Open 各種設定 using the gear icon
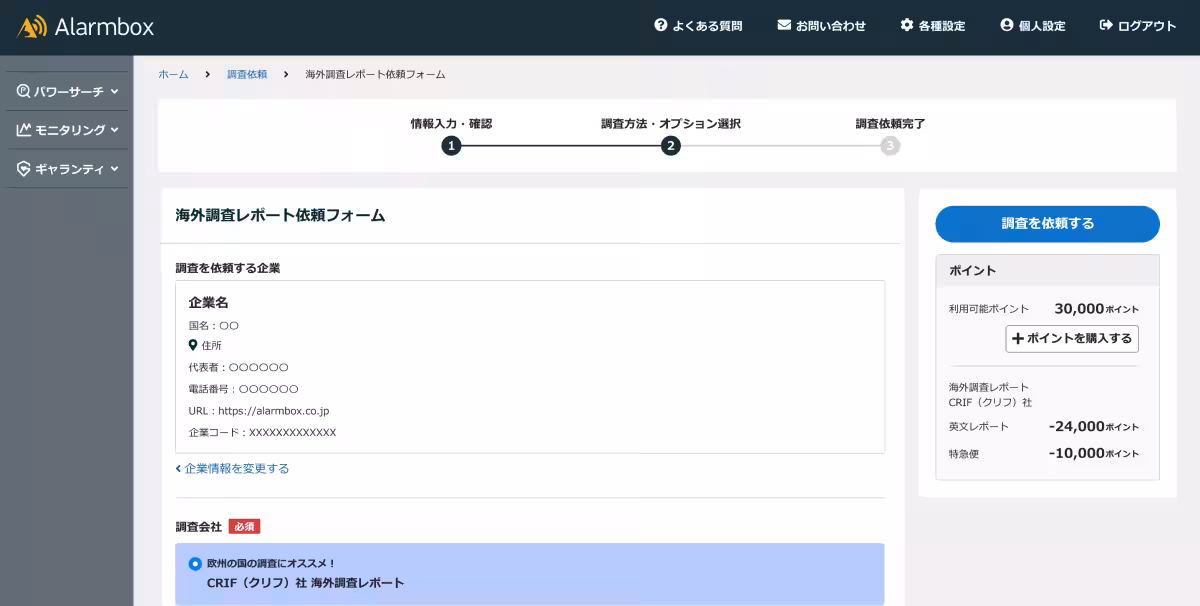The width and height of the screenshot is (1200, 606). [906, 26]
